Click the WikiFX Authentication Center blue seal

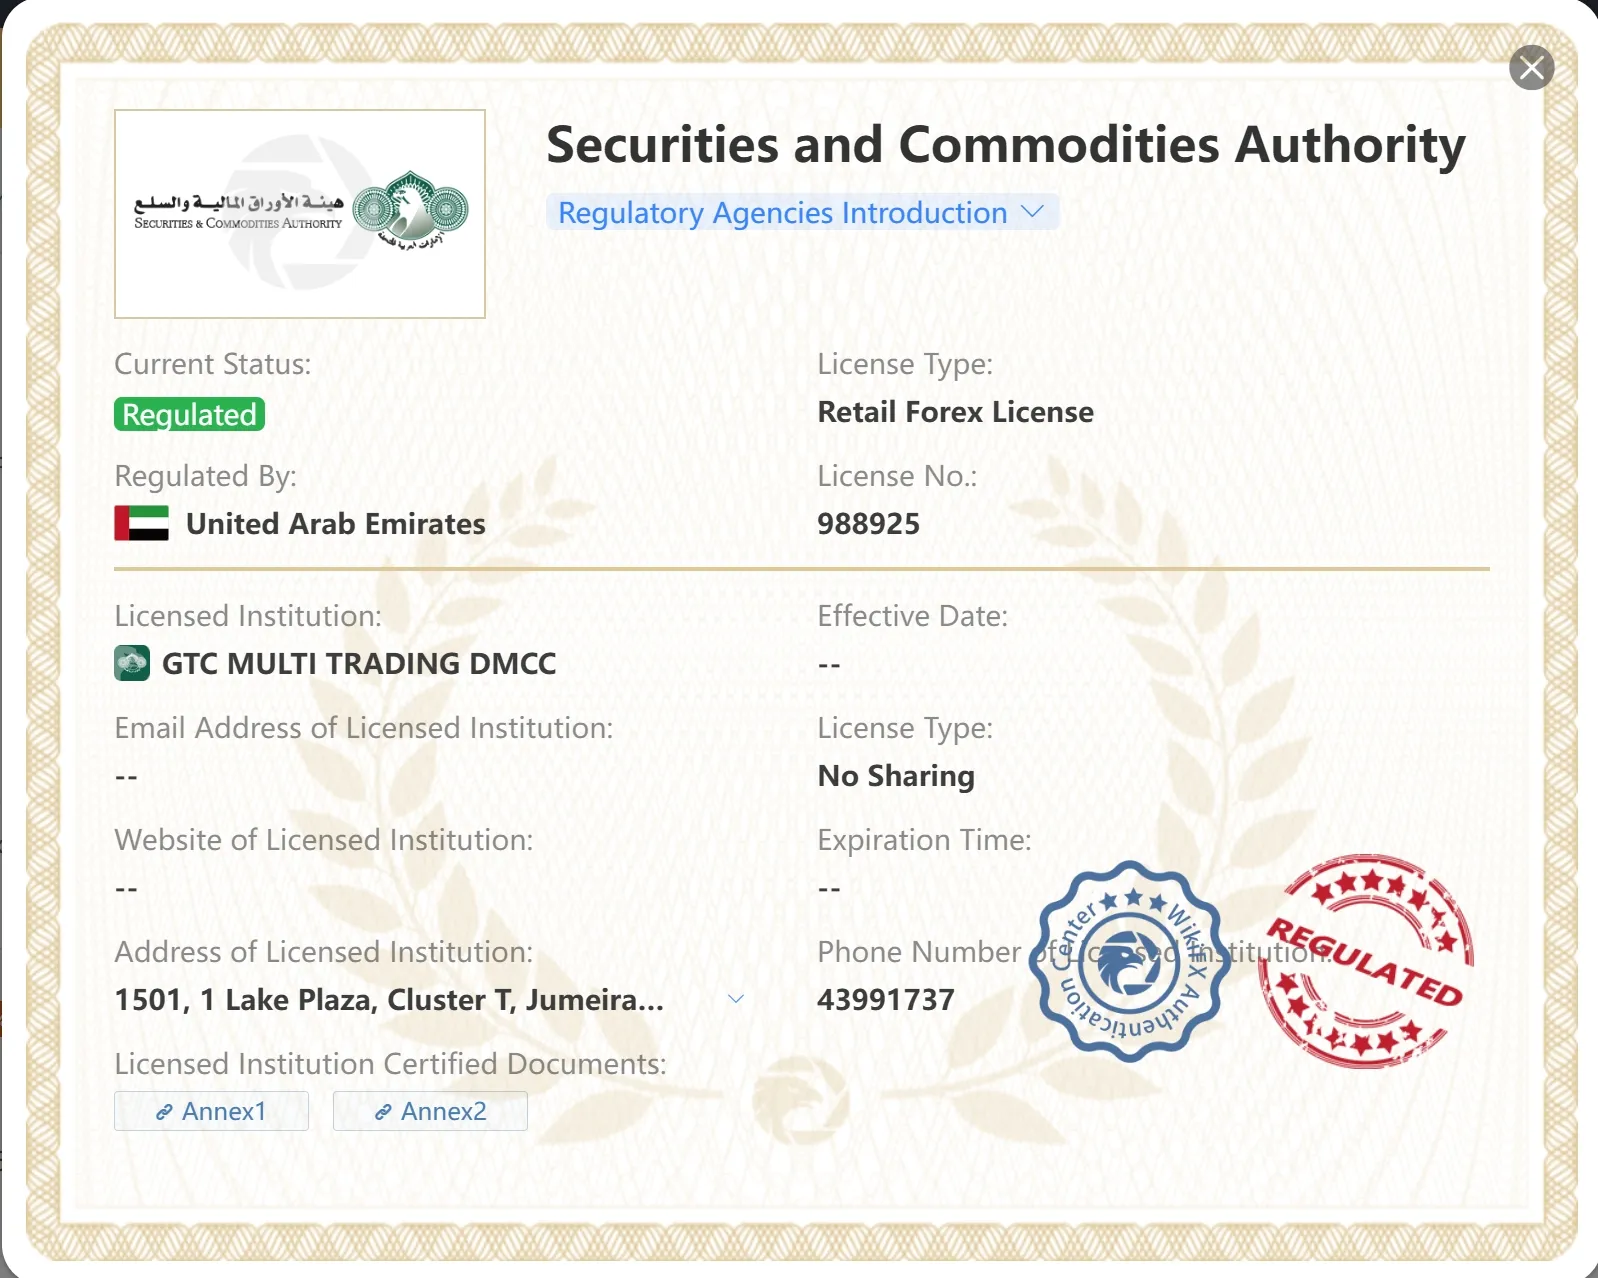pos(1131,961)
